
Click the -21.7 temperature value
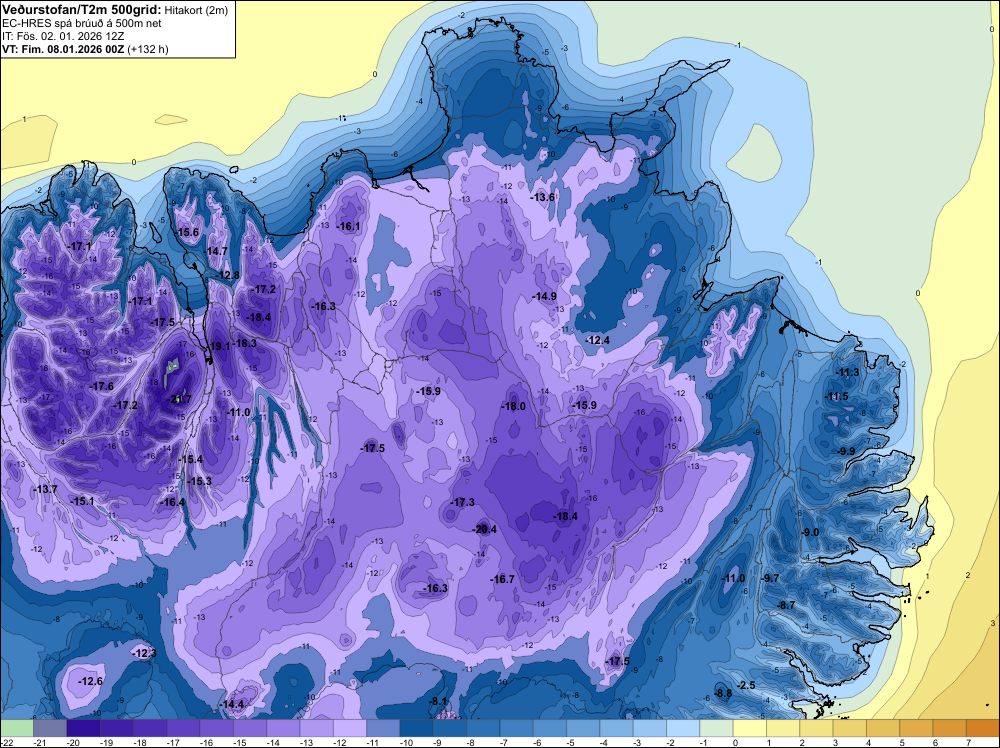click(179, 399)
